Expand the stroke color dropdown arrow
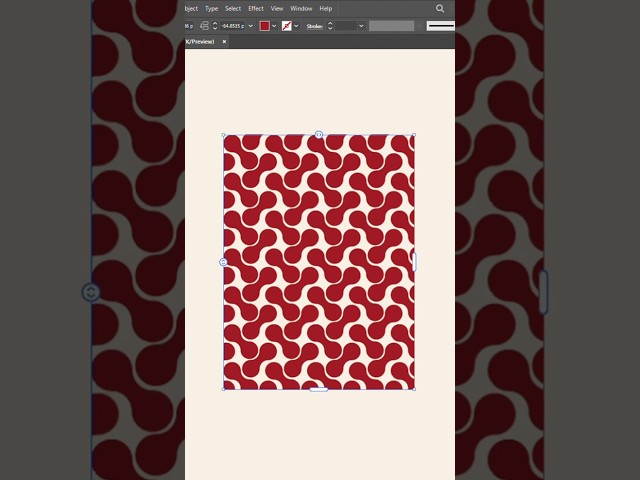Image resolution: width=640 pixels, height=480 pixels. click(296, 26)
